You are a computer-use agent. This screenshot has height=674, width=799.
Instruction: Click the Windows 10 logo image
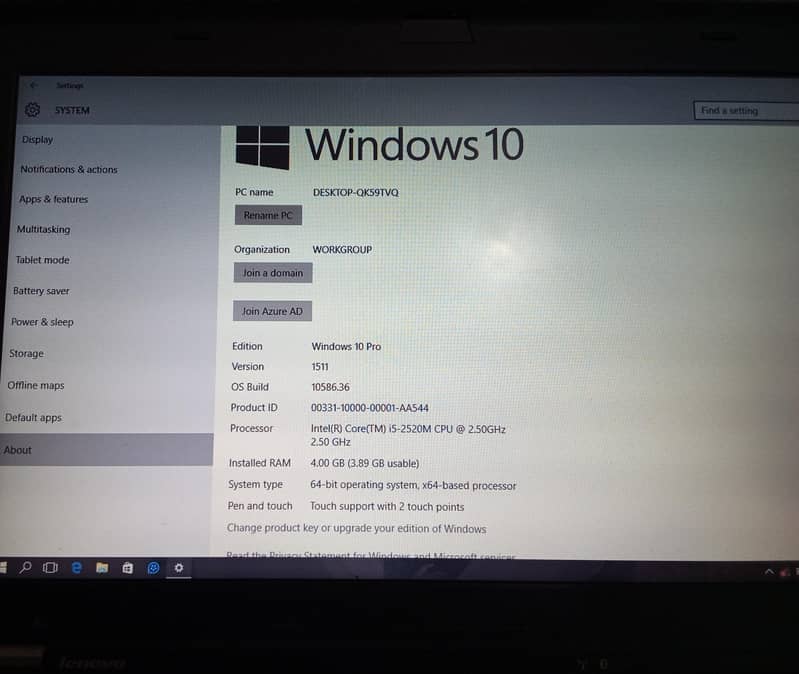tap(380, 147)
